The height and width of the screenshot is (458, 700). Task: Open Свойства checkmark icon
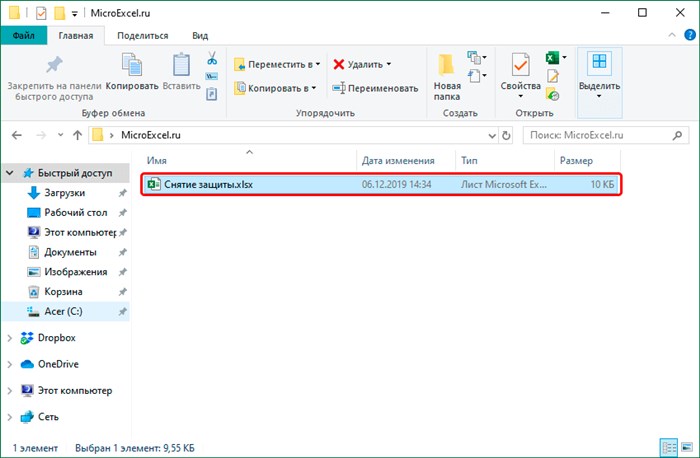[521, 65]
